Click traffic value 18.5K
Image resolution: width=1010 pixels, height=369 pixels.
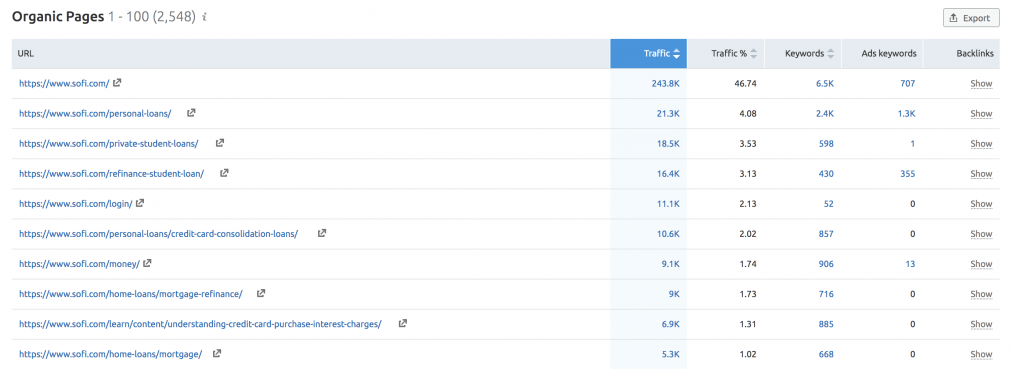668,144
